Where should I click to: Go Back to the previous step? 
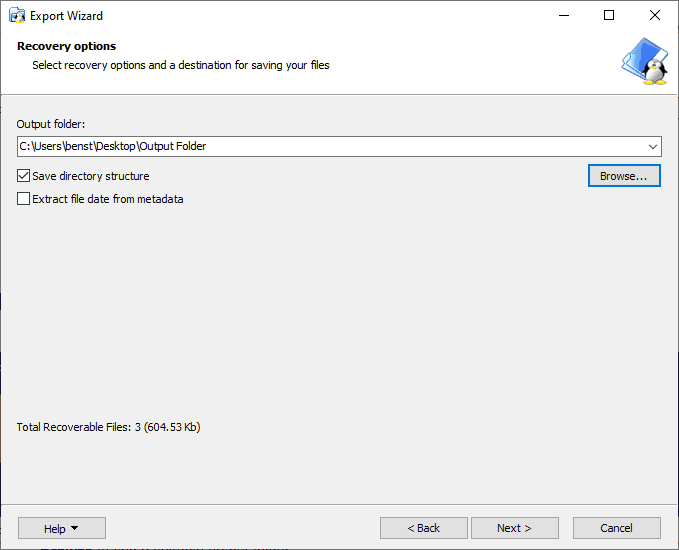pos(423,528)
